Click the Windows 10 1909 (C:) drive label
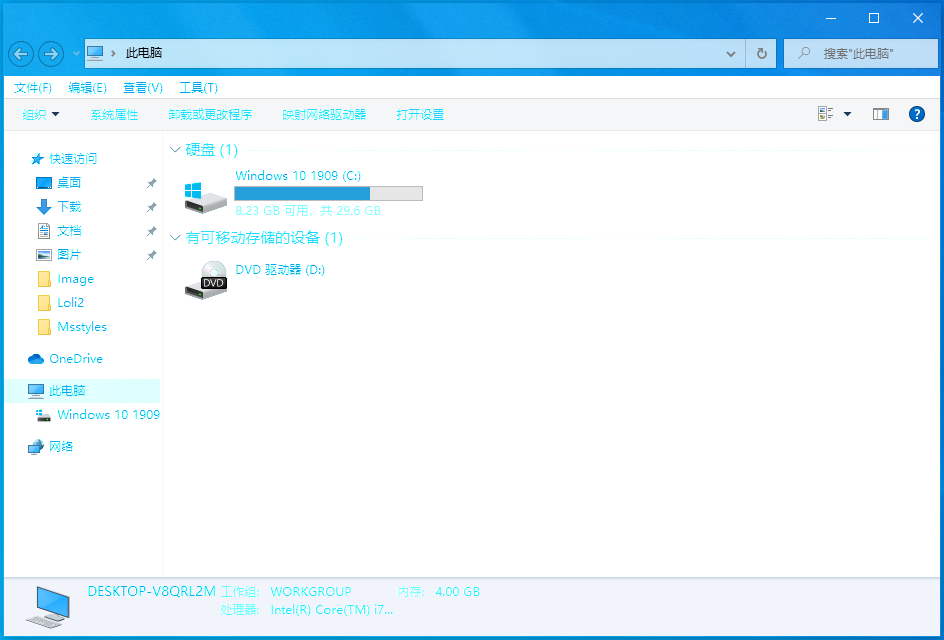Image resolution: width=944 pixels, height=640 pixels. point(298,175)
